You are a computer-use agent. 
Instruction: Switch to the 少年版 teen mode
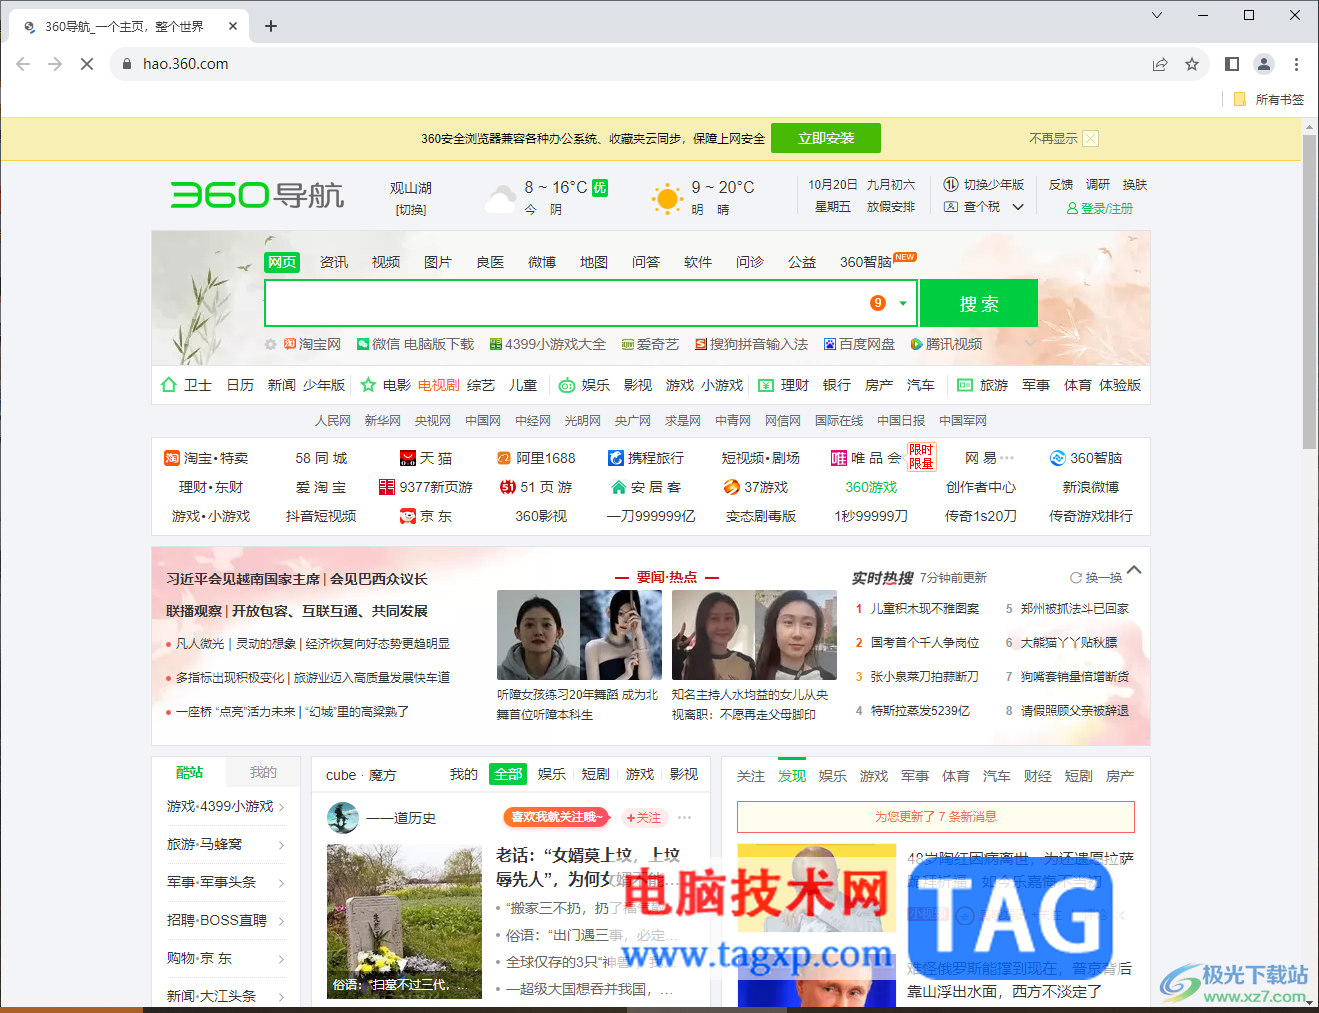click(x=992, y=184)
